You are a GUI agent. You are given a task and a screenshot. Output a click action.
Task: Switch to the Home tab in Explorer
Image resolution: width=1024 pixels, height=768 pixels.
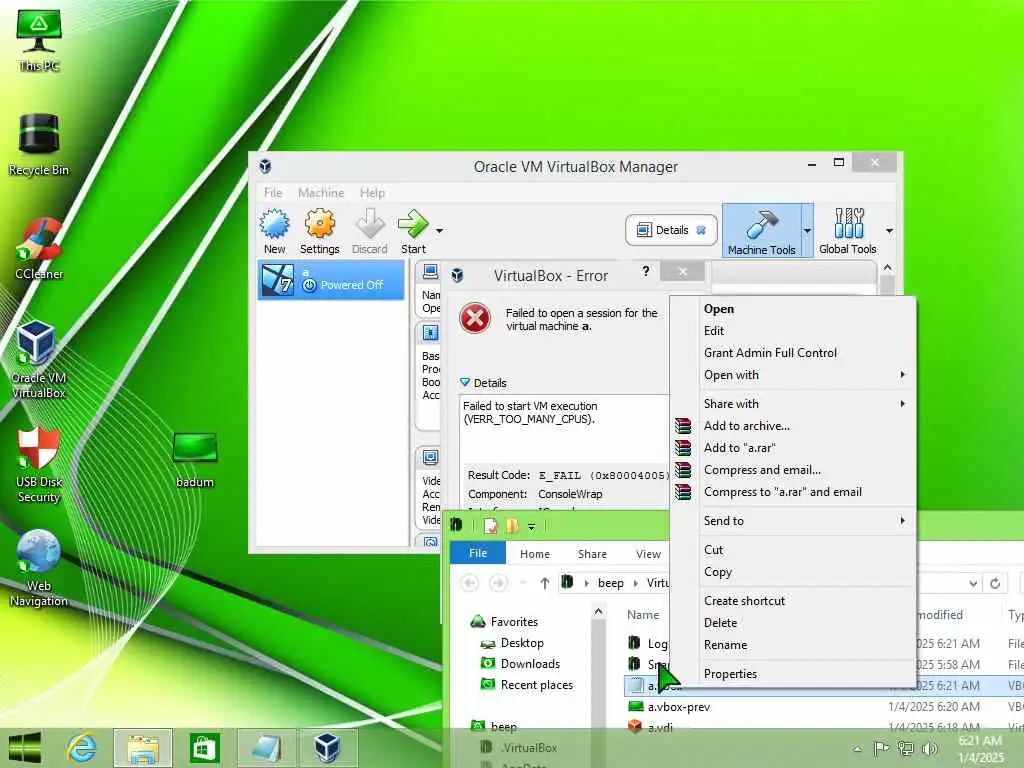point(535,554)
